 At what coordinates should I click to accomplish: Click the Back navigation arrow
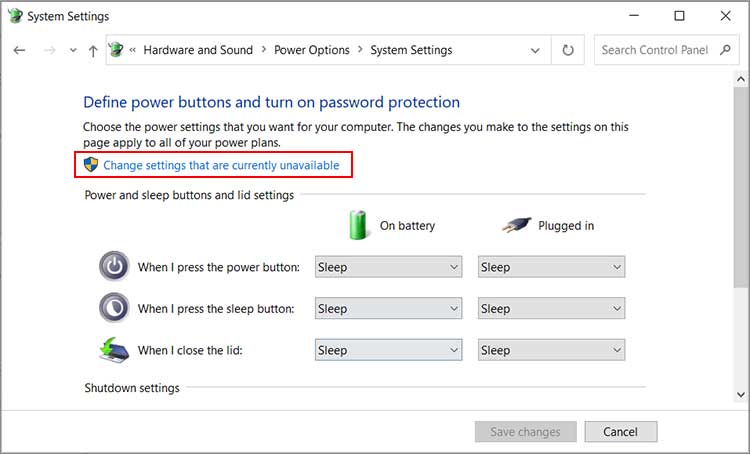pyautogui.click(x=20, y=50)
